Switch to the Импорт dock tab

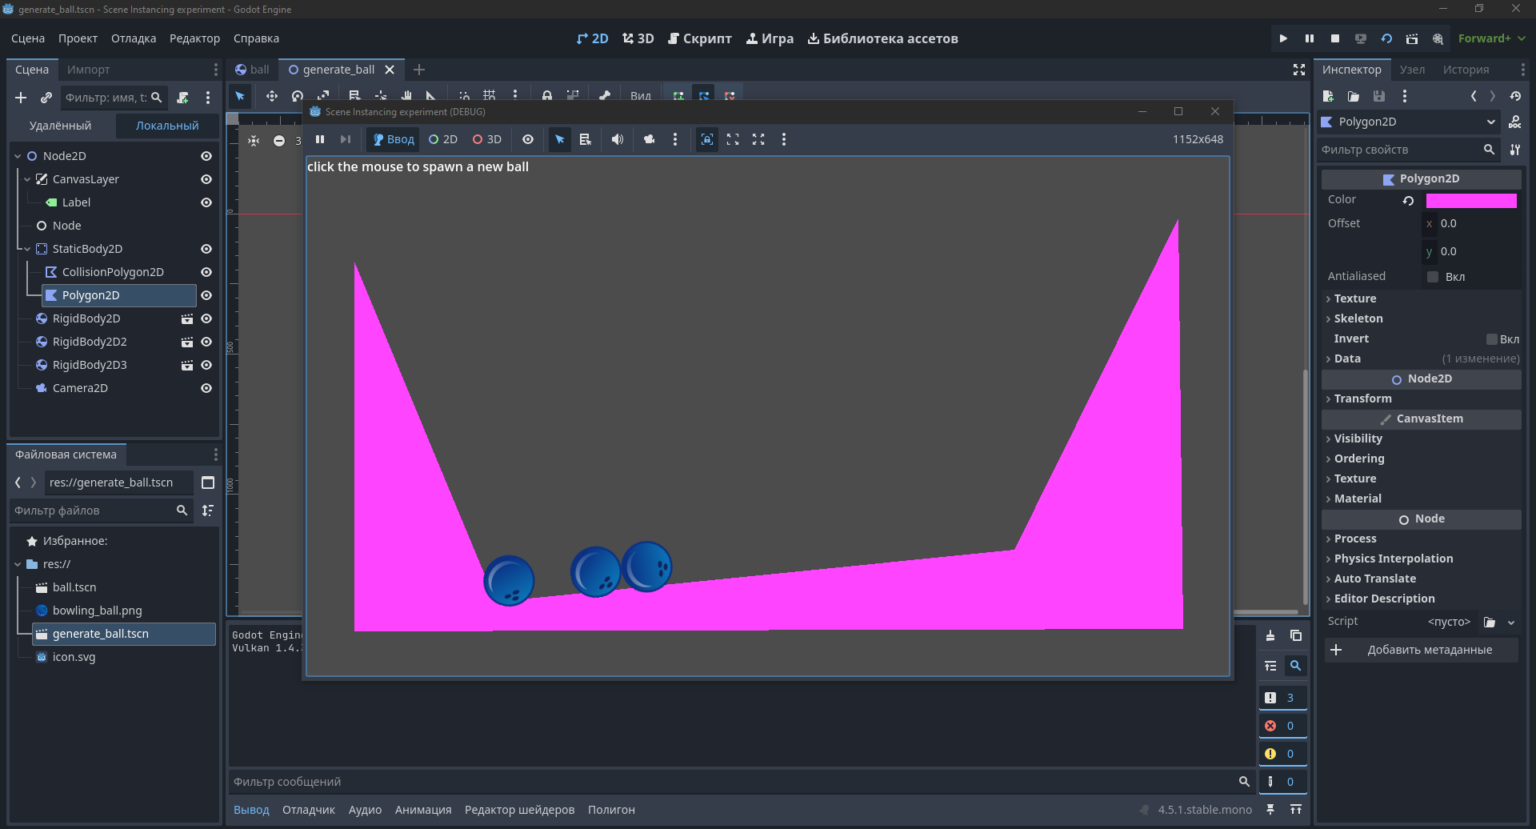click(x=88, y=69)
